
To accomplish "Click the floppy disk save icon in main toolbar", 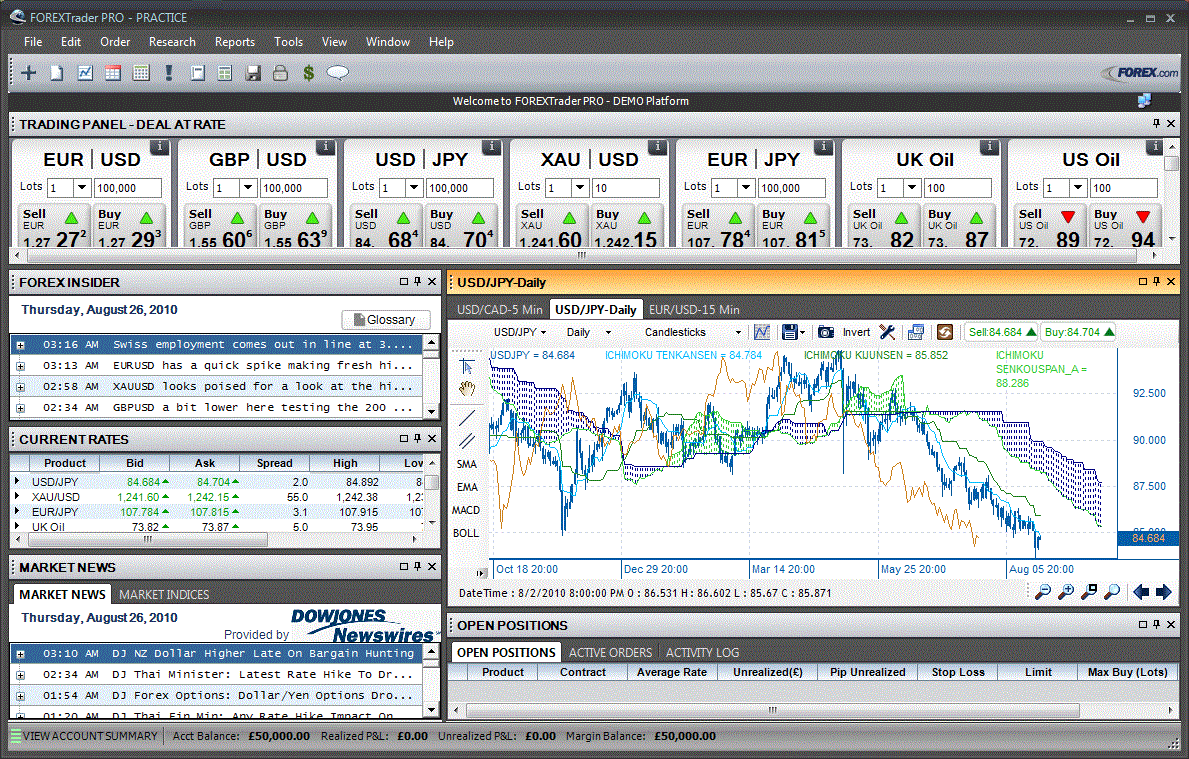I will (253, 73).
